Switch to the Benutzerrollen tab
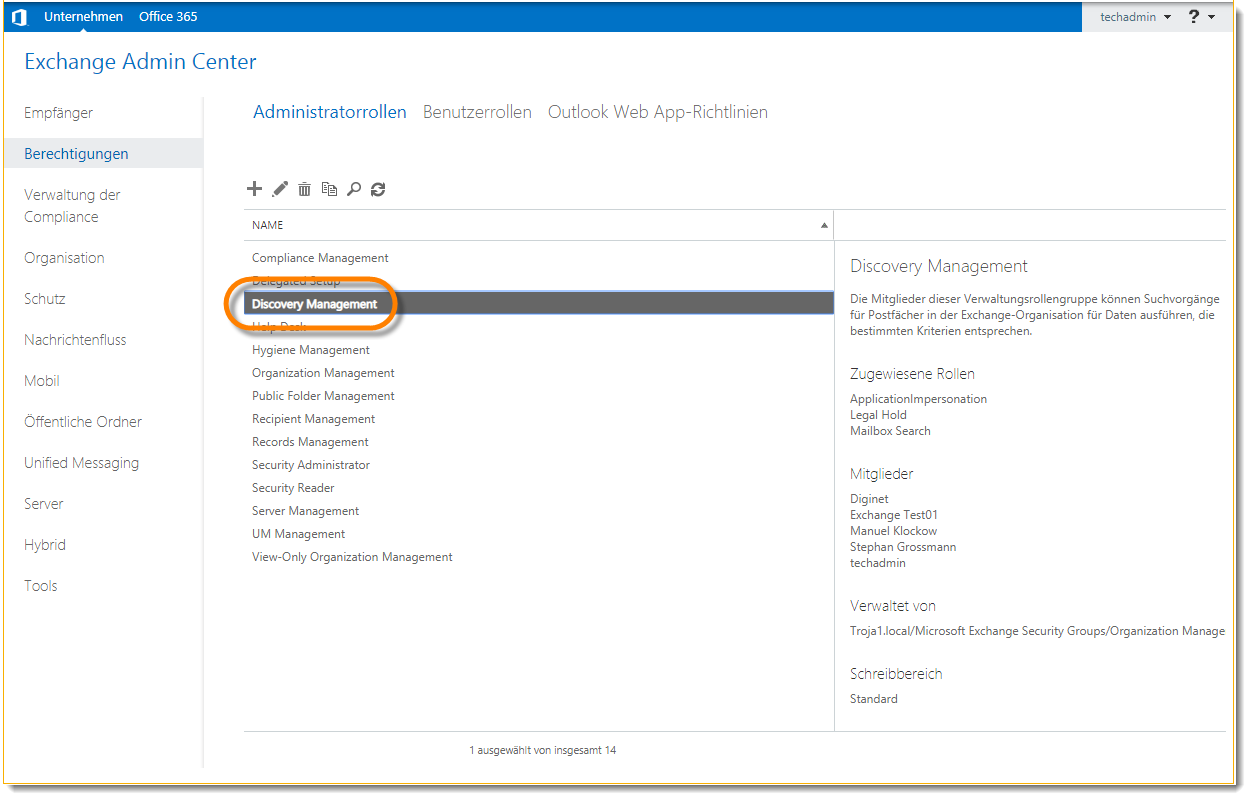Screen dimensions: 1251x800 tap(477, 112)
